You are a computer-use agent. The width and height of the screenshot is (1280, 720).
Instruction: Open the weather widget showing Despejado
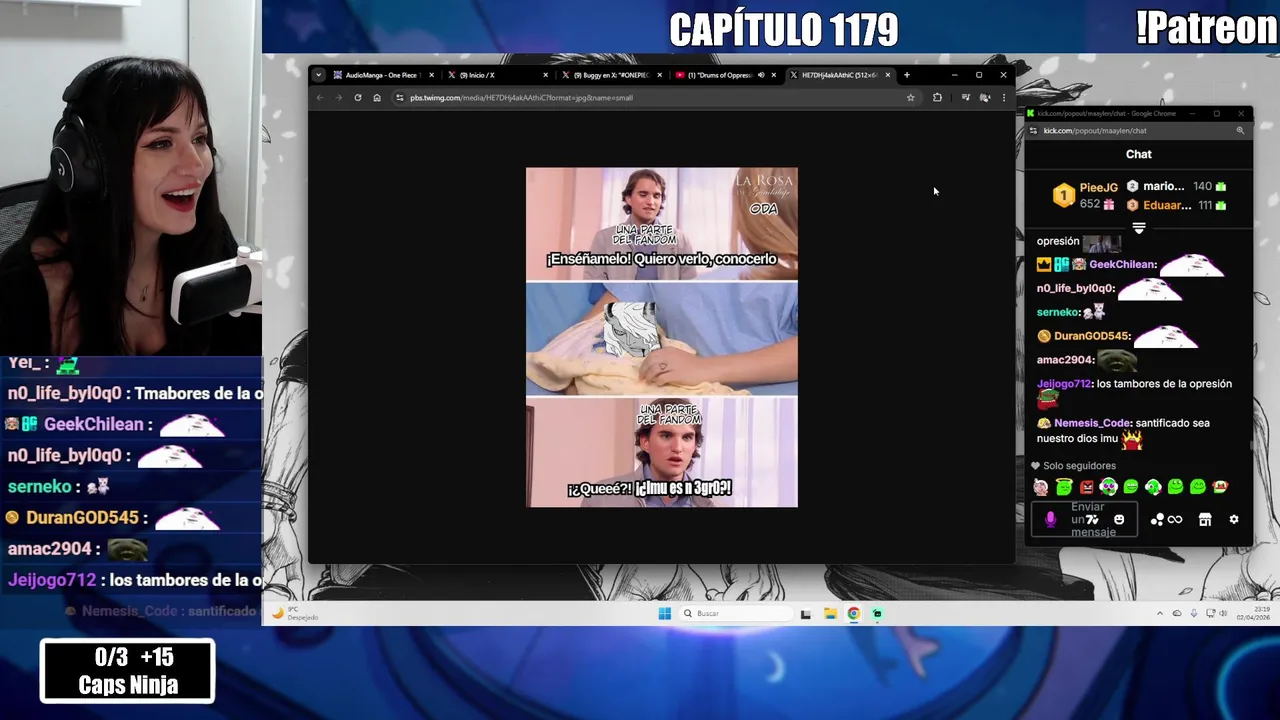[x=296, y=613]
